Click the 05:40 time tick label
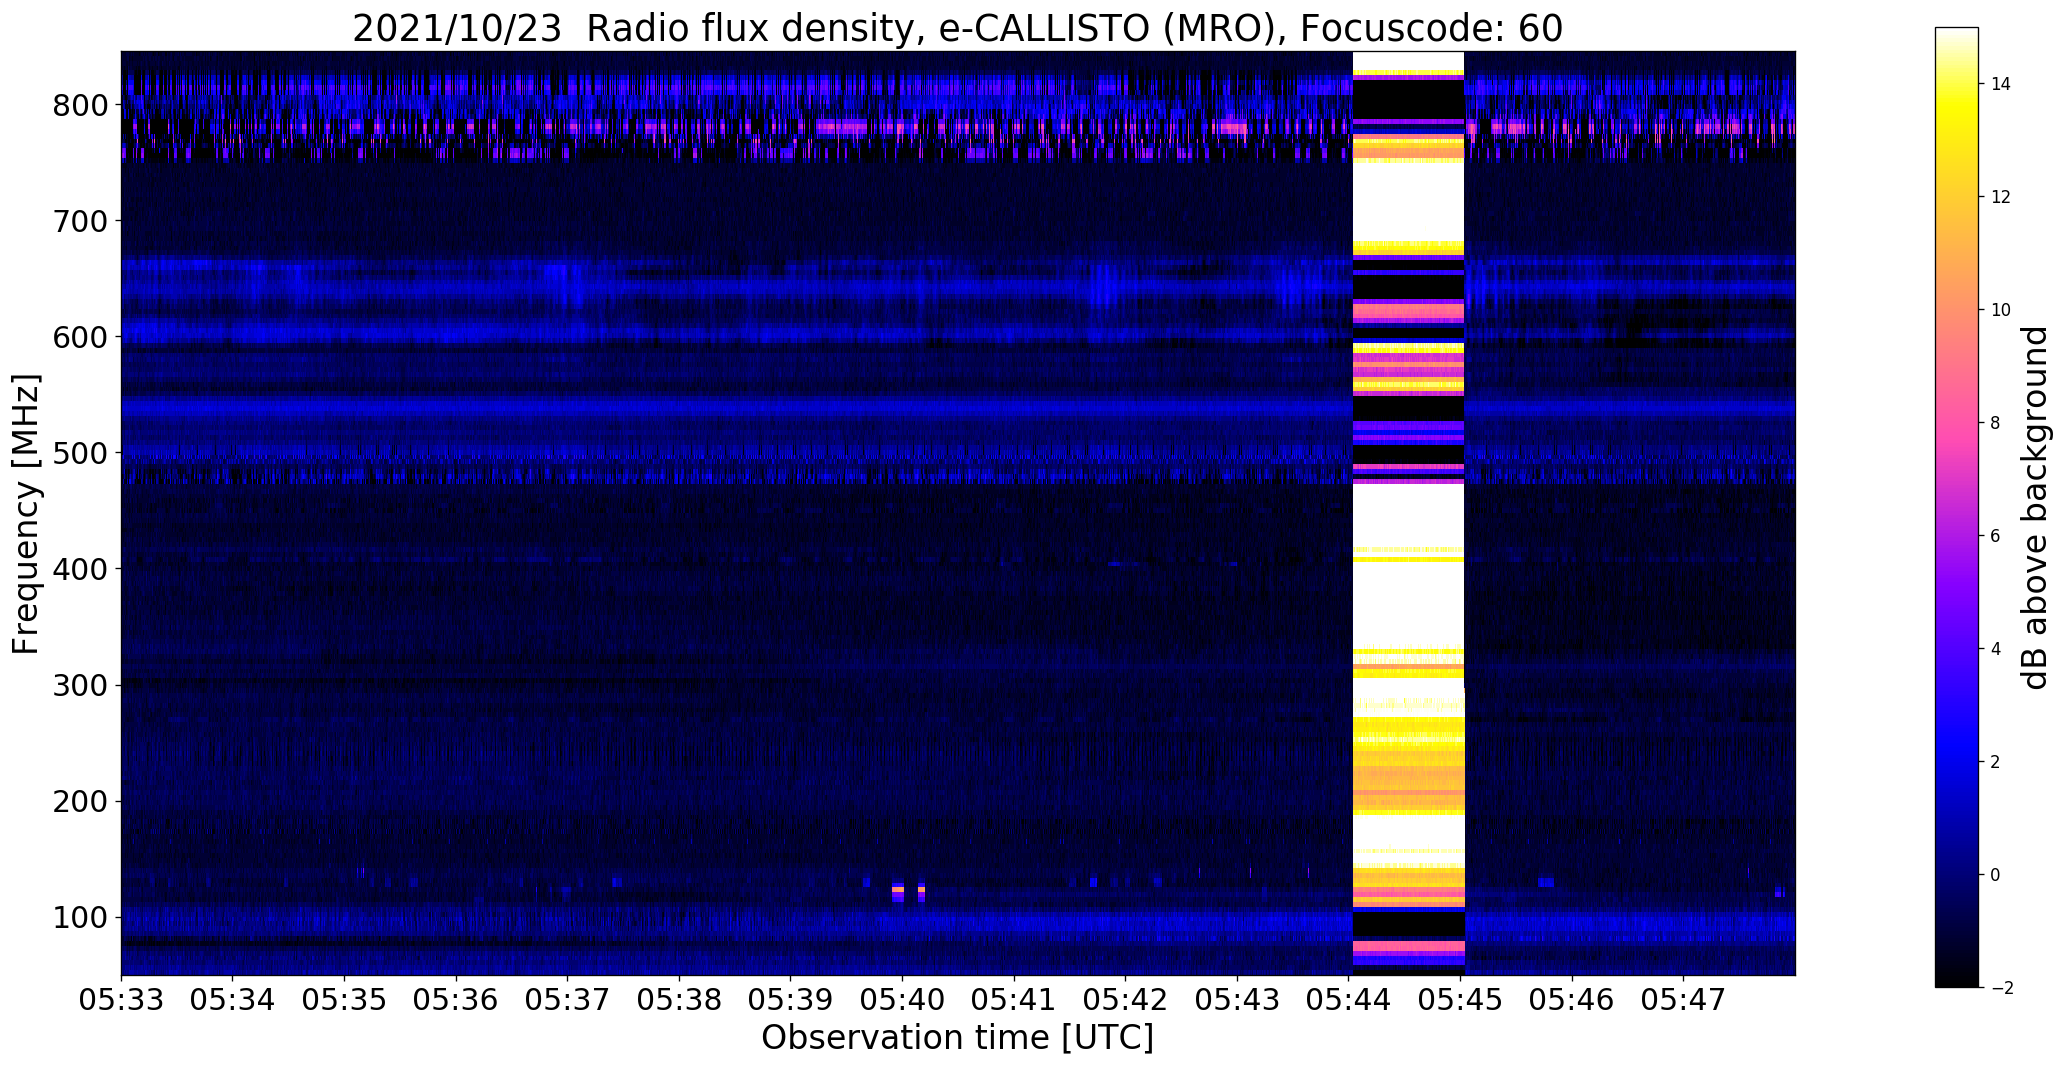The height and width of the screenshot is (1067, 2066). [x=903, y=1001]
